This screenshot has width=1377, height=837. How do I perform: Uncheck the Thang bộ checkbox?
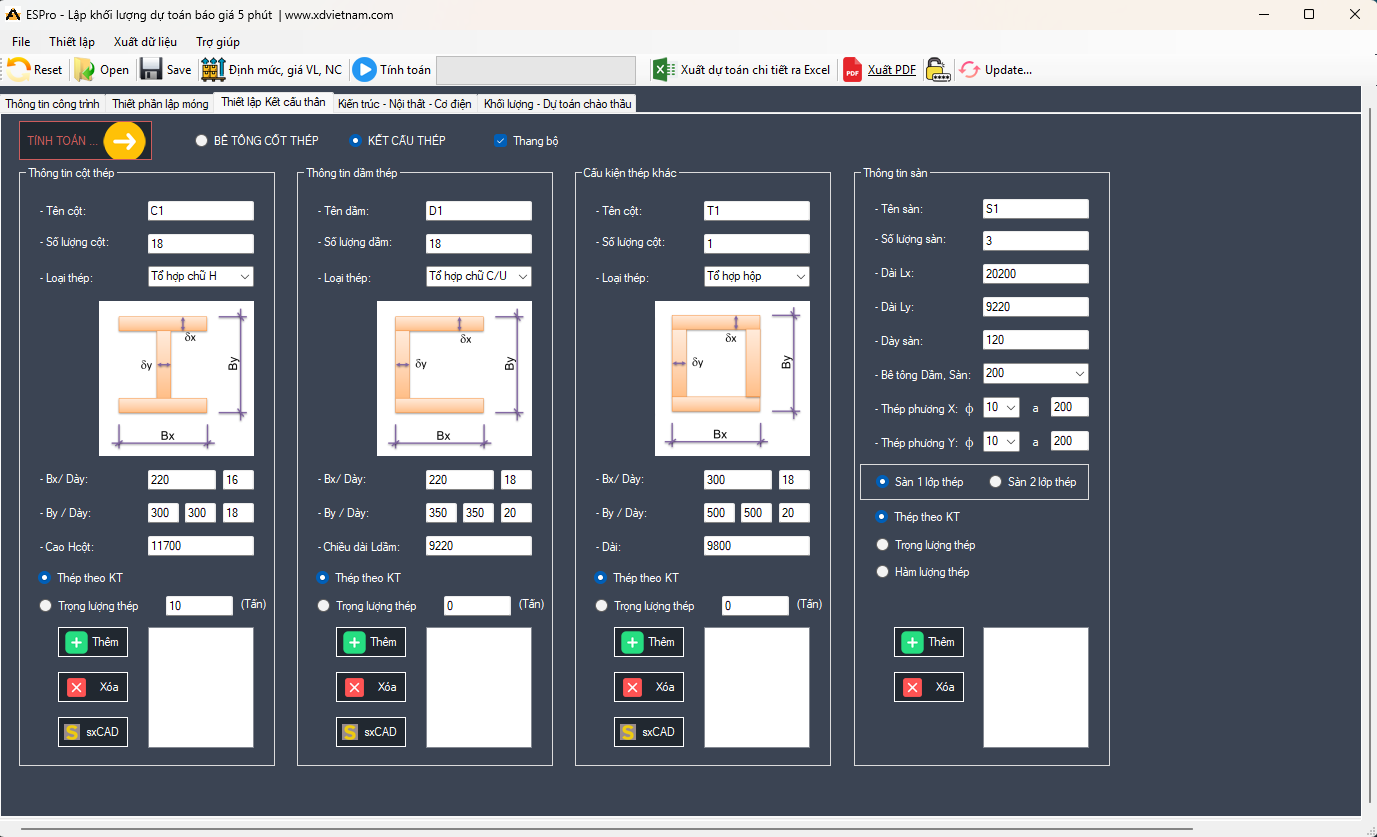[x=501, y=141]
